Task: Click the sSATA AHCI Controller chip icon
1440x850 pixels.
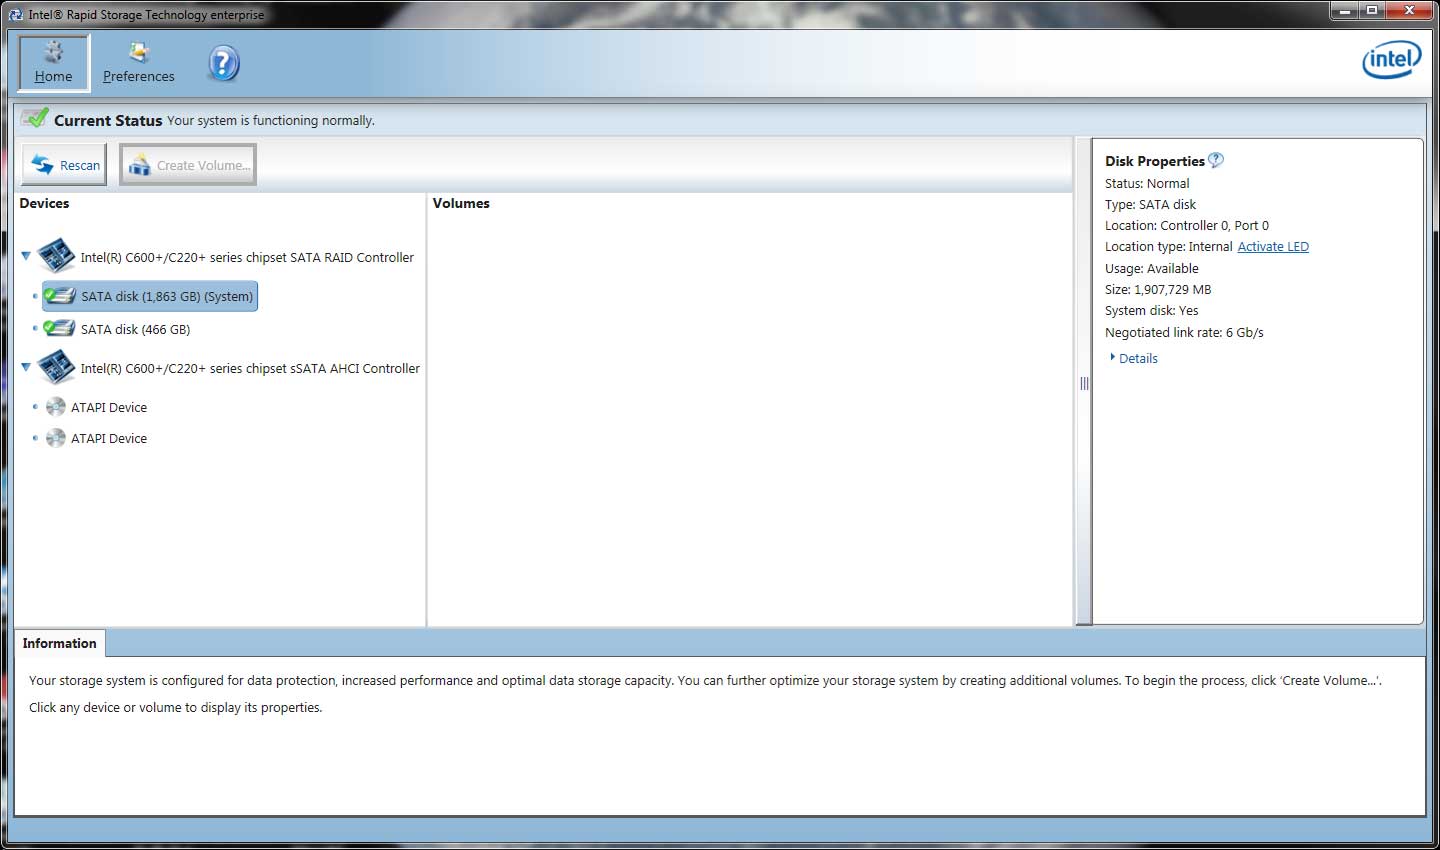Action: (57, 367)
